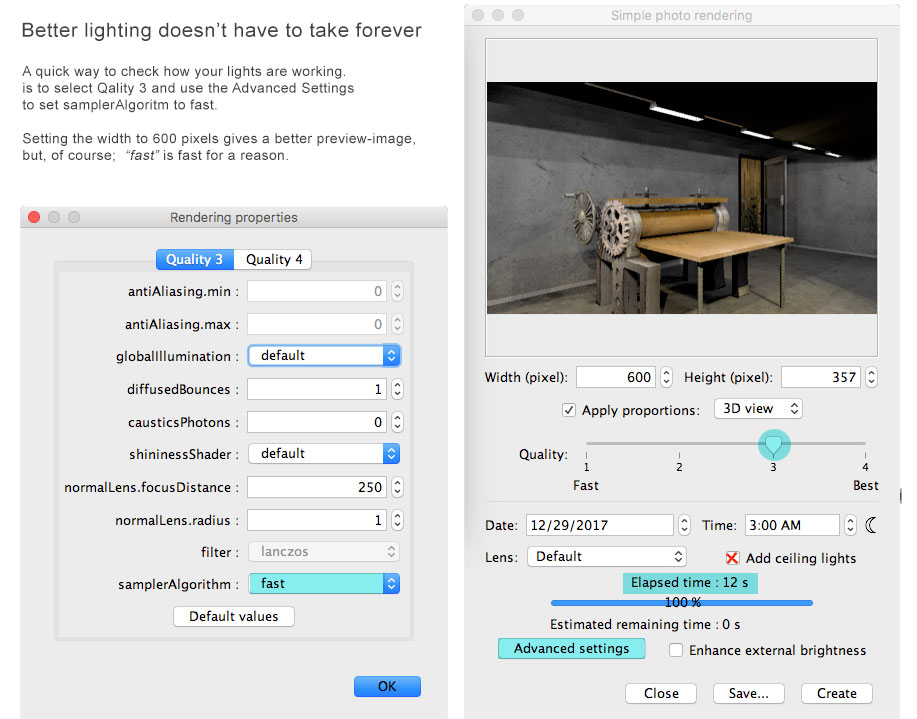Click the Default values button
The image size is (917, 719).
234,616
